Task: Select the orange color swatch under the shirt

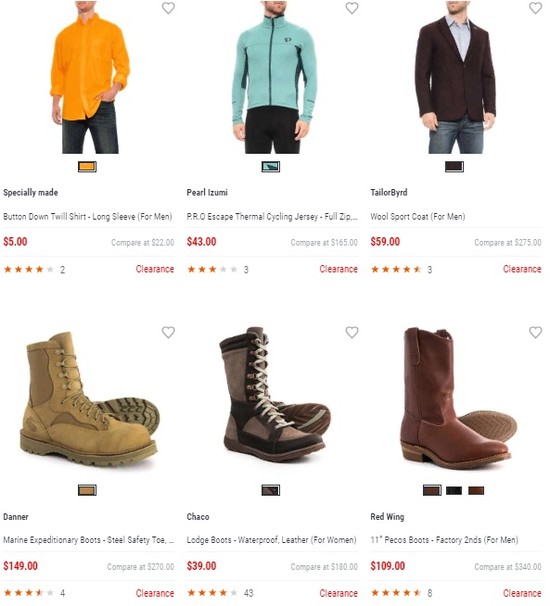Action: click(87, 167)
